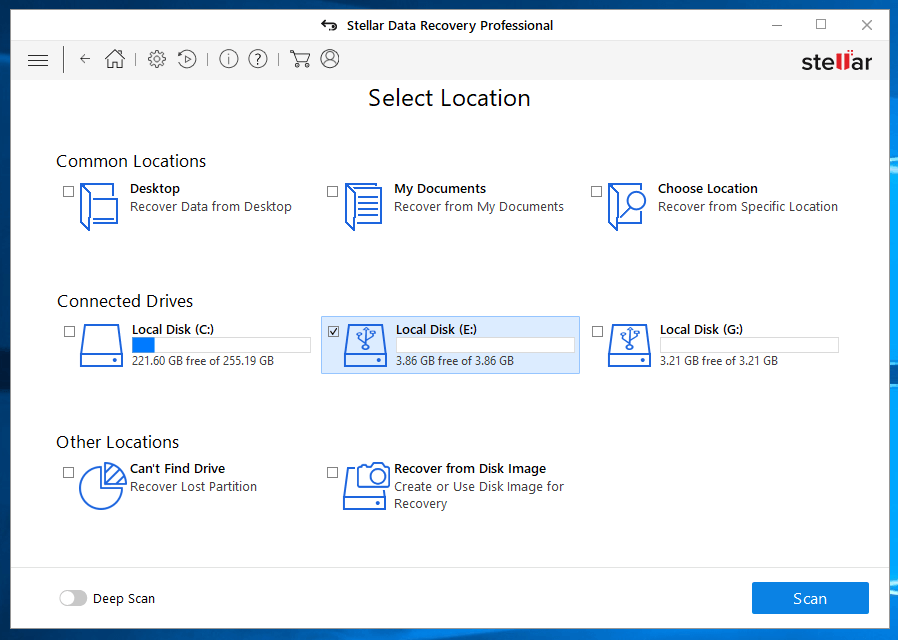
Task: Start the Scan button
Action: (810, 598)
